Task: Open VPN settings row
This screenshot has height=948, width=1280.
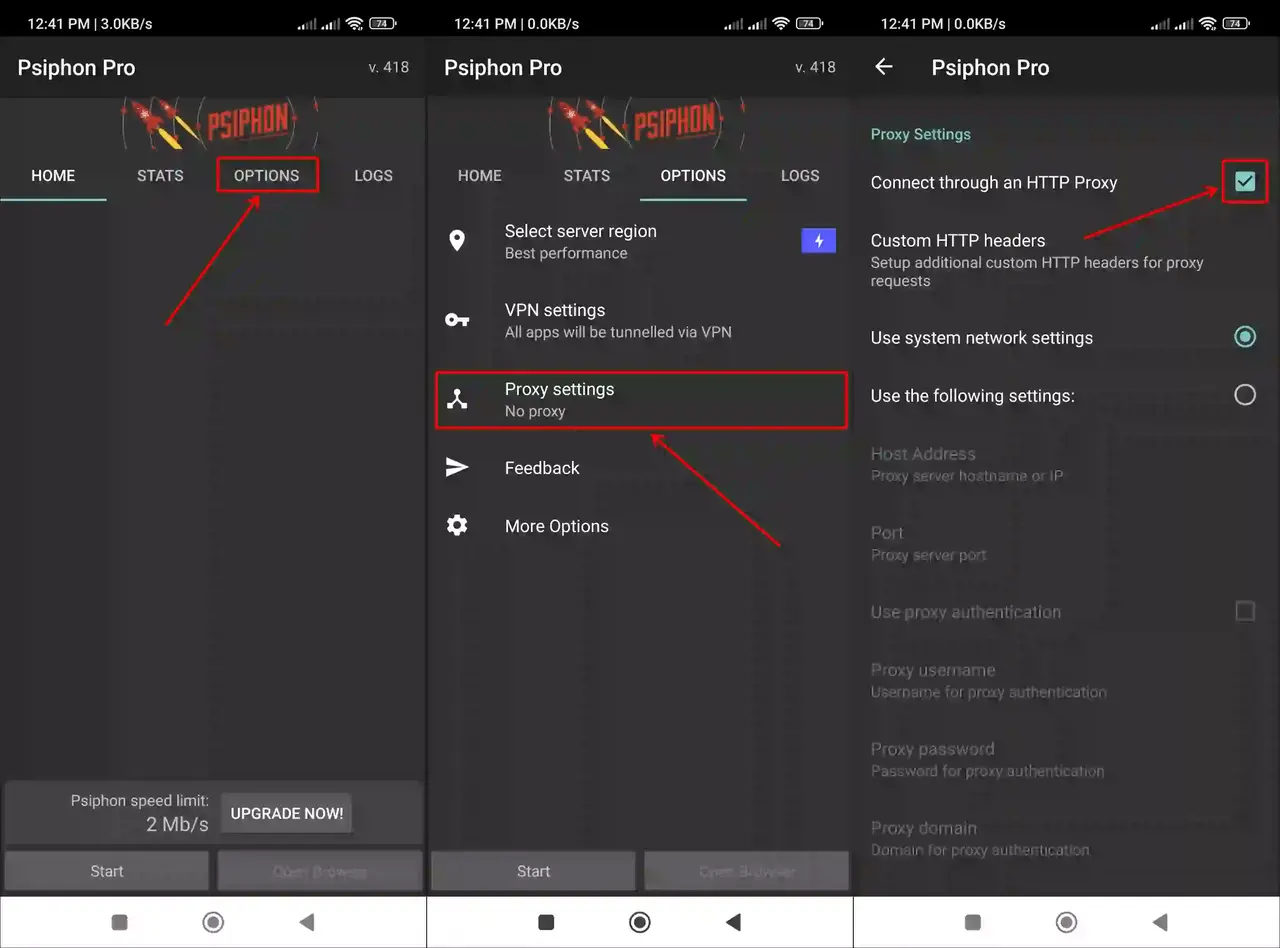Action: 640,320
